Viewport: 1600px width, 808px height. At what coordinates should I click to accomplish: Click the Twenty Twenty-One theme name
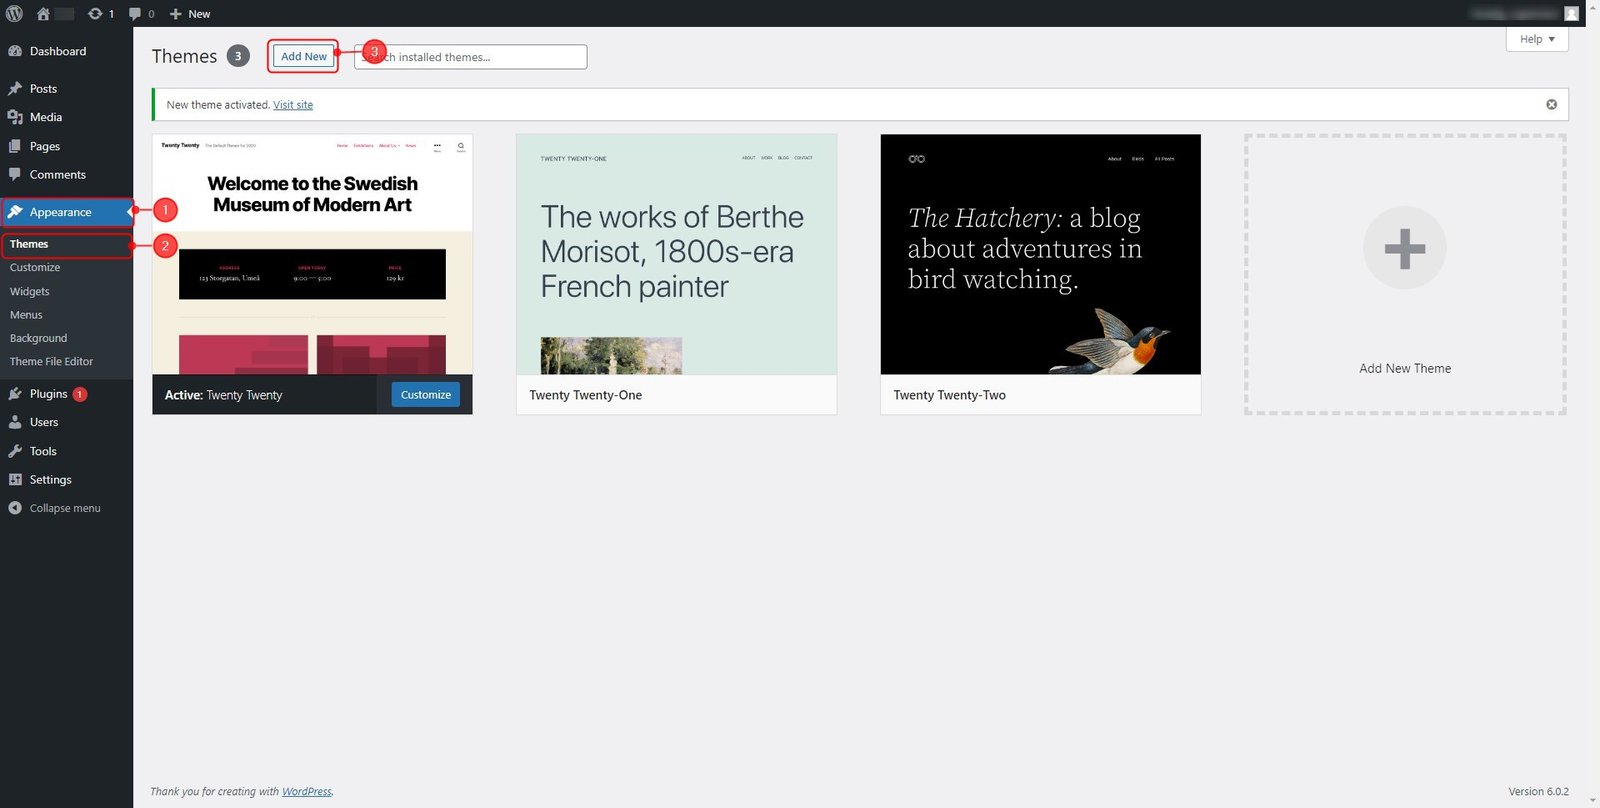(x=586, y=396)
